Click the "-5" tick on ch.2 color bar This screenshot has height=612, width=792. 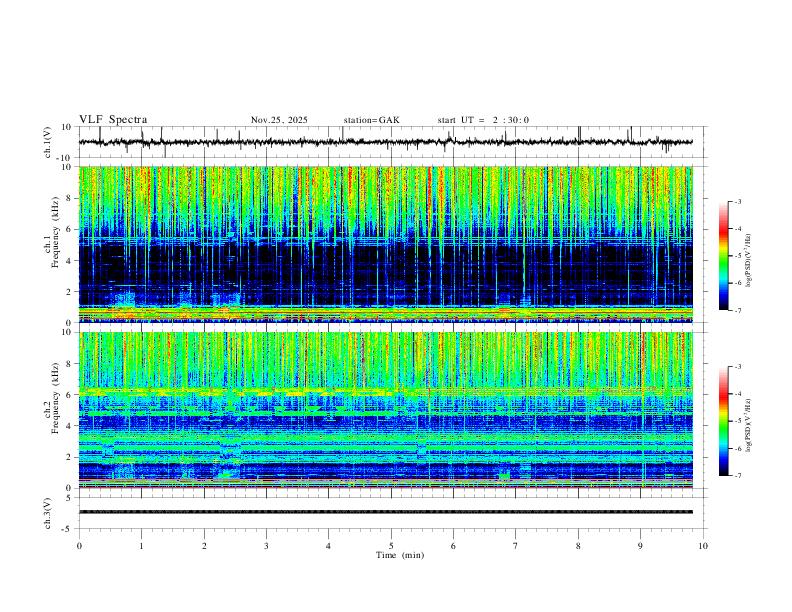[737, 421]
